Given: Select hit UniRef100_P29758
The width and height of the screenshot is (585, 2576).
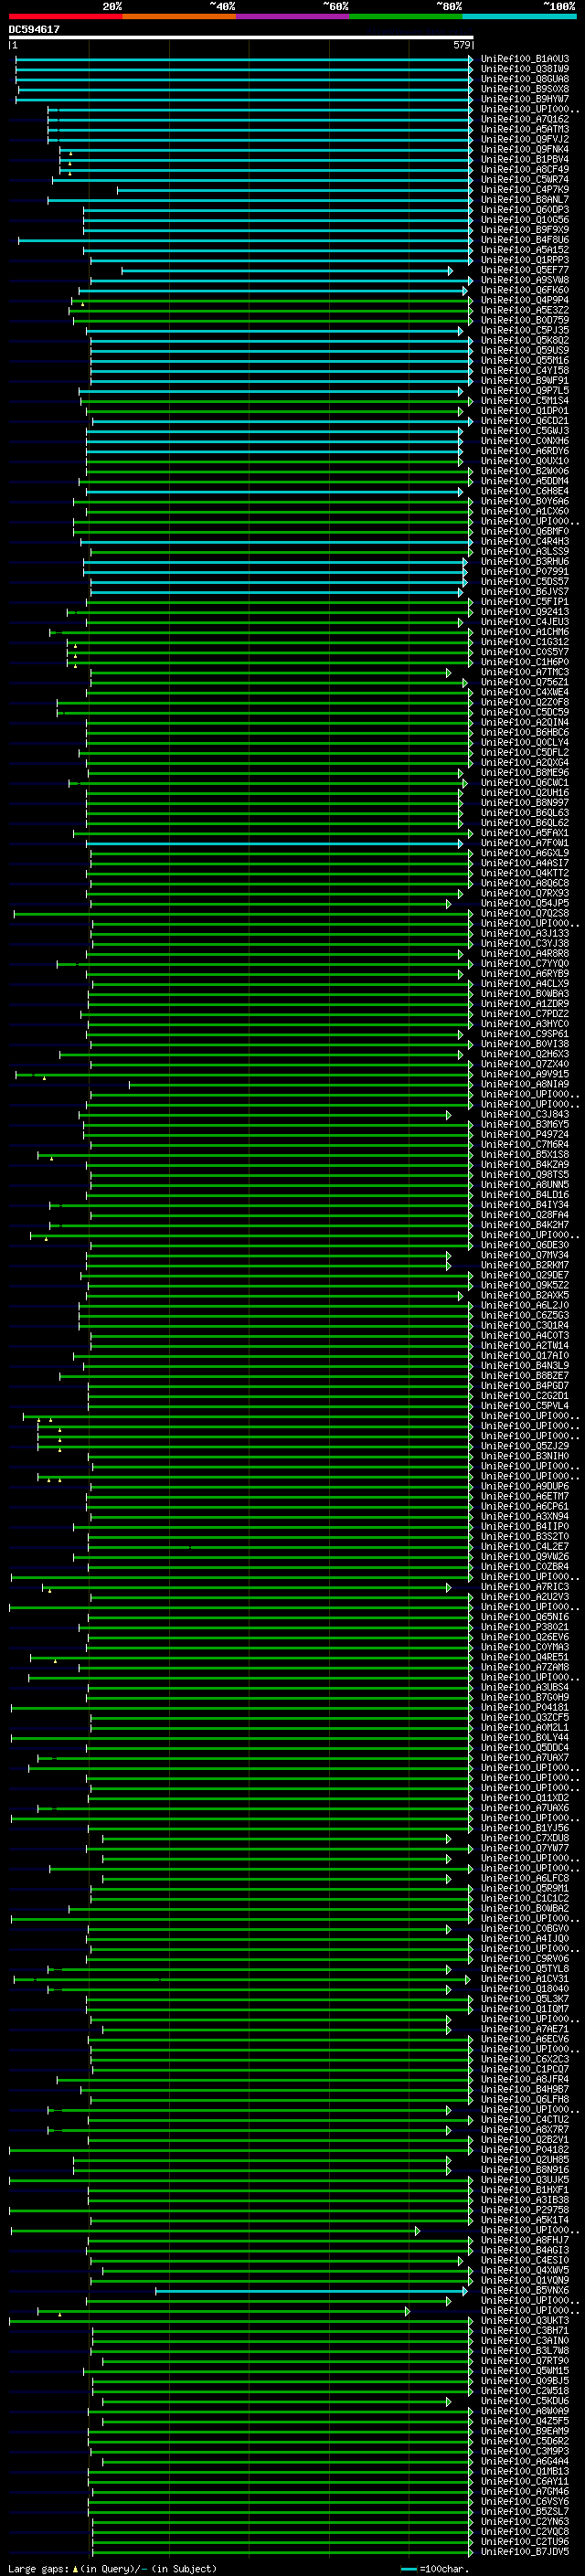Looking at the screenshot, I should (x=524, y=2210).
